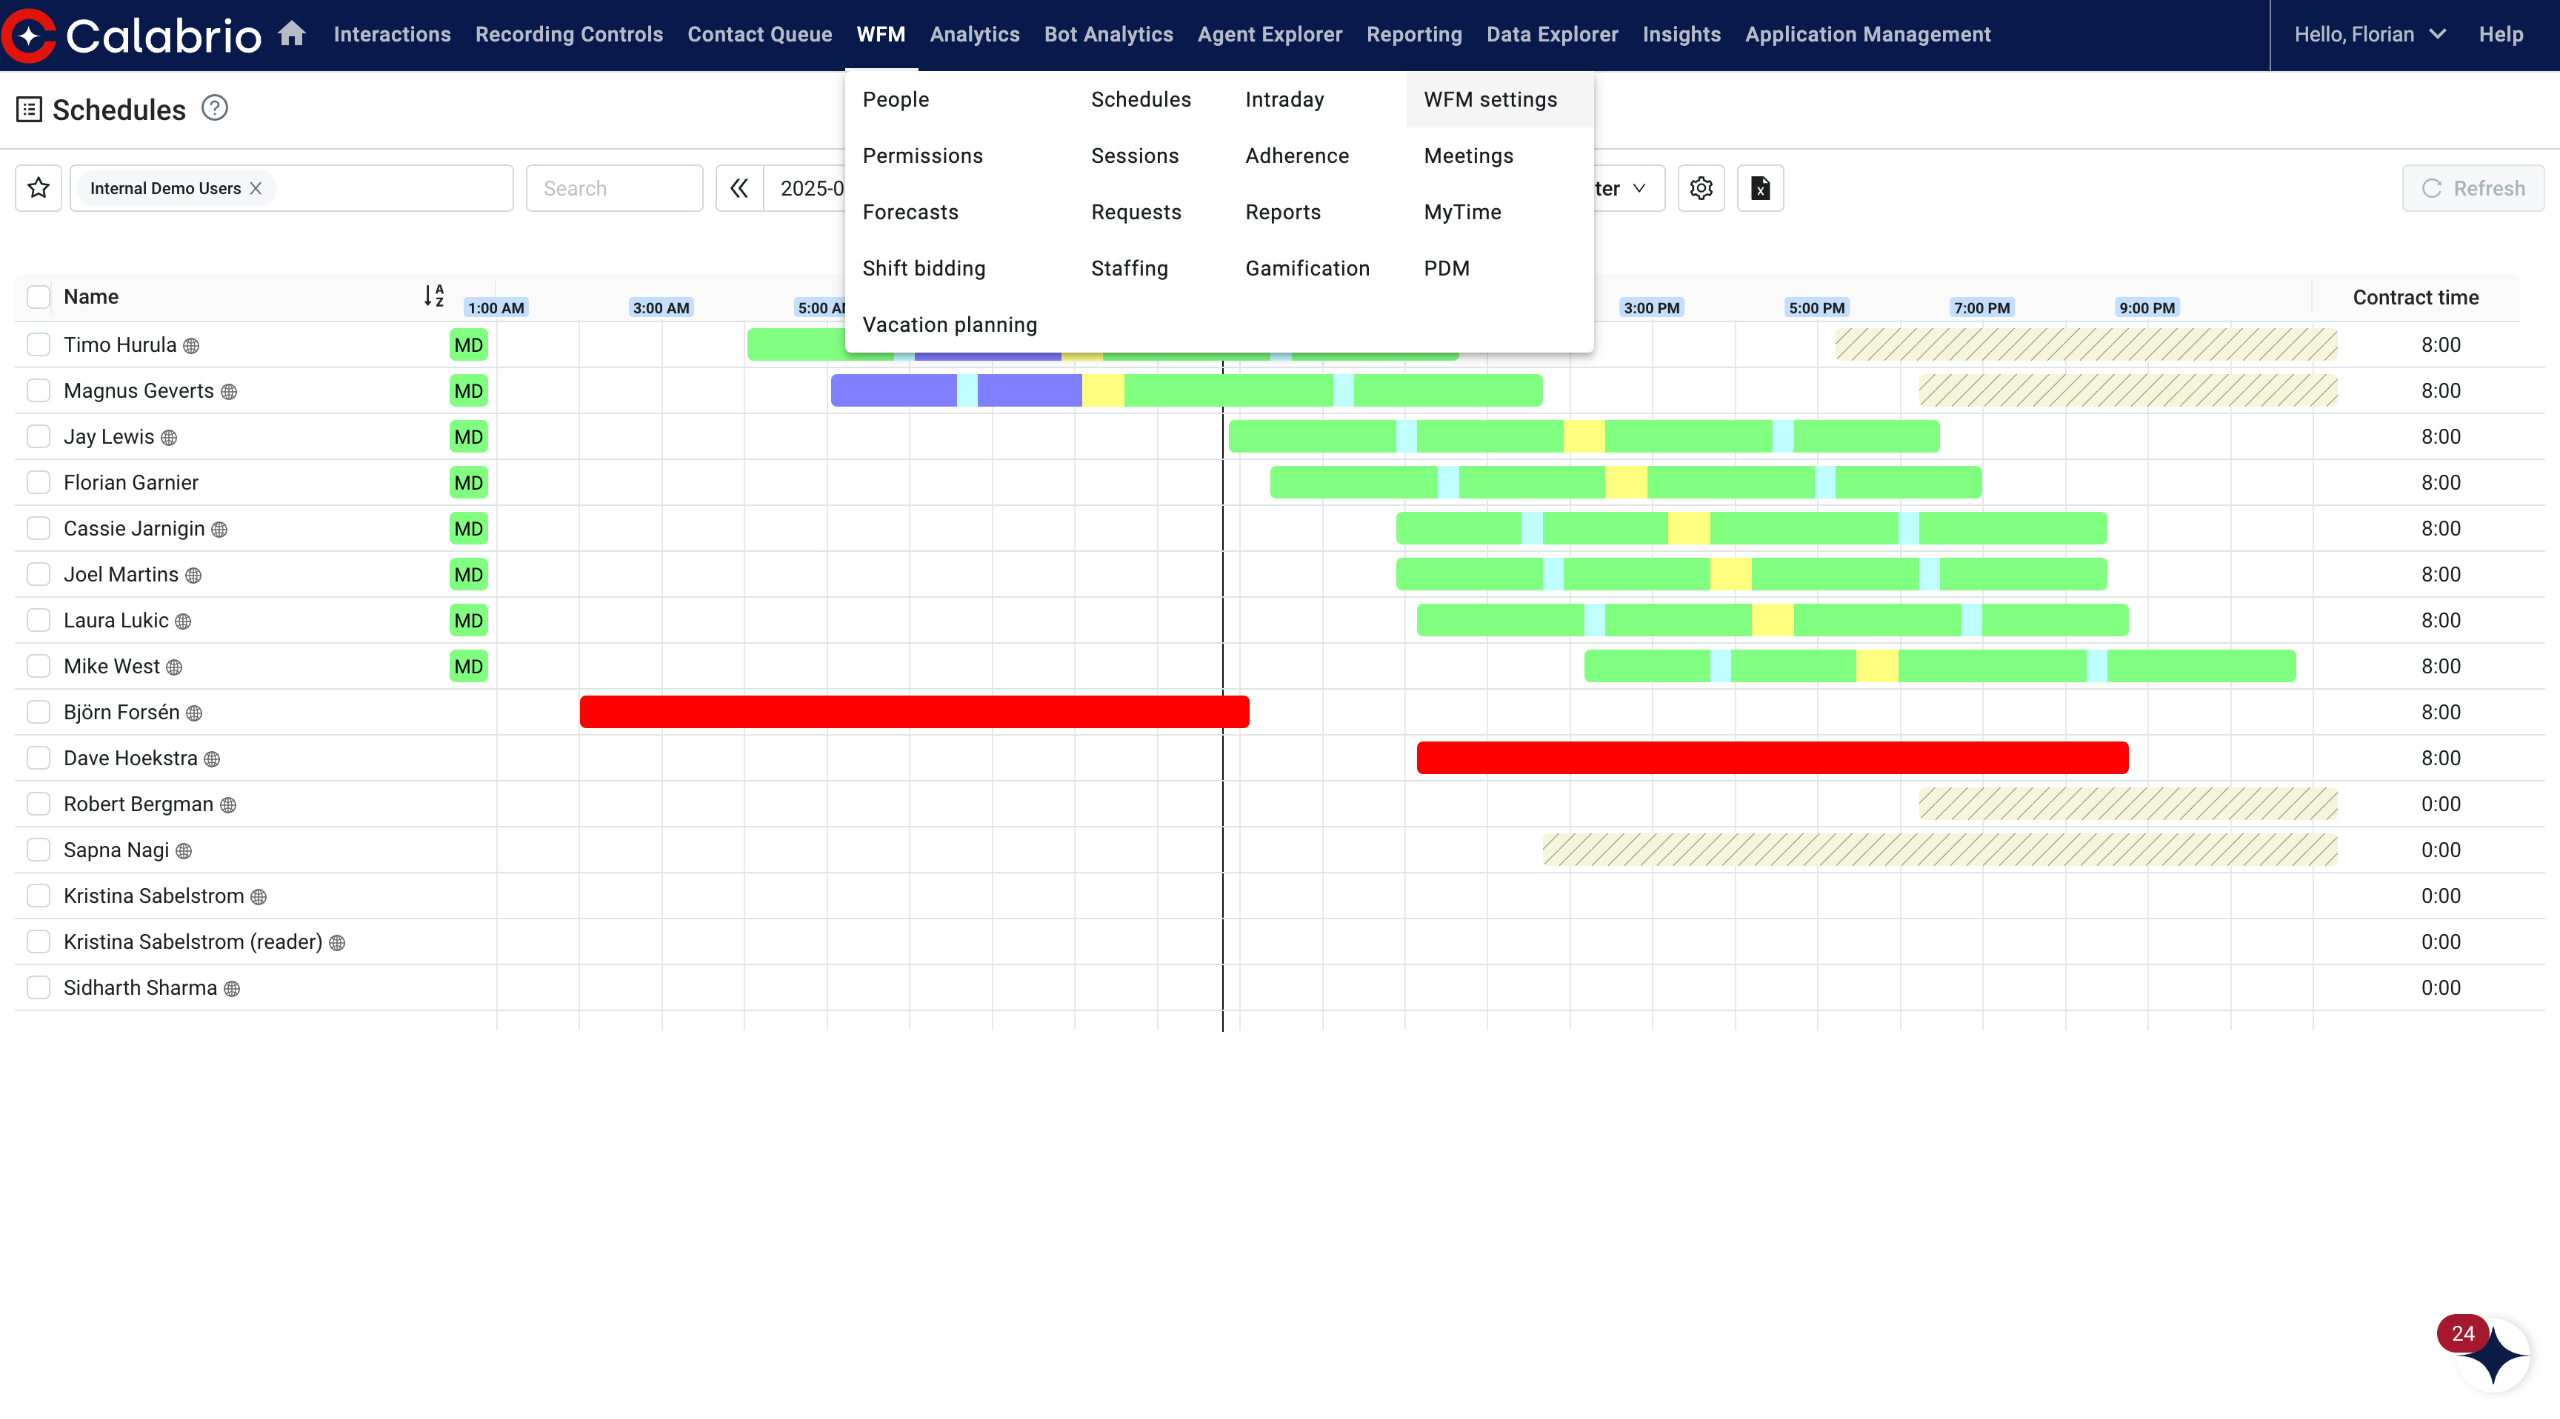Click the home icon in top navigation

pos(291,34)
